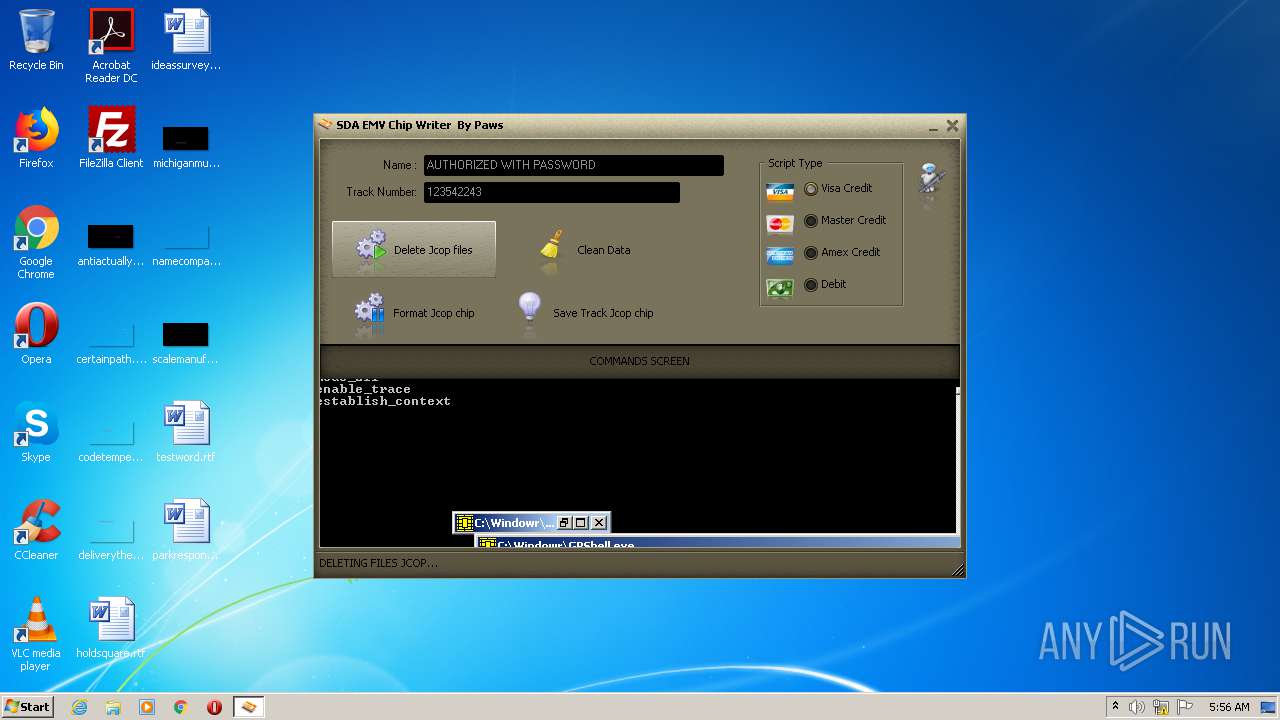Click the Visa card icon
Image resolution: width=1280 pixels, height=720 pixels.
click(780, 191)
